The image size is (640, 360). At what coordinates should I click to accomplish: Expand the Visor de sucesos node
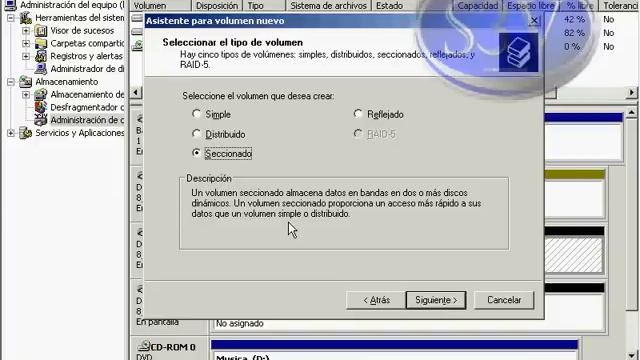click(26, 31)
